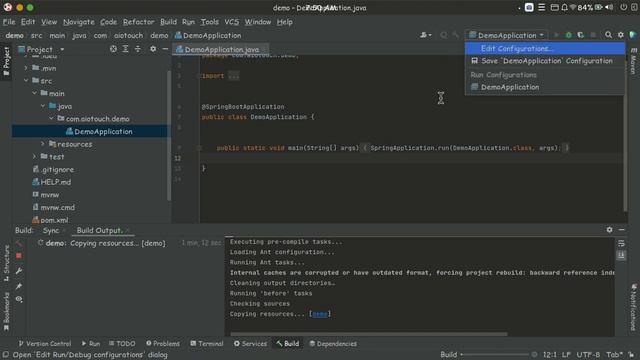Viewport: 640px width, 360px height.
Task: Collapse the src folder in project tree
Action: [x=26, y=80]
